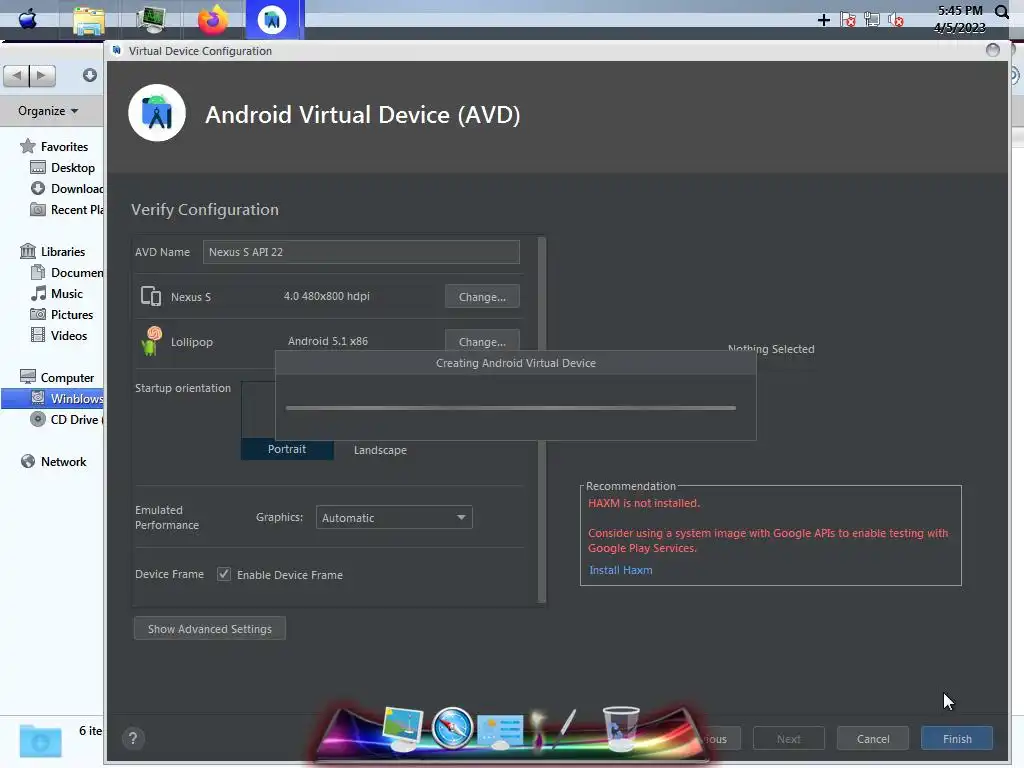Click the Explorer download arrow icon
Viewport: 1024px width, 768px height.
[x=89, y=75]
